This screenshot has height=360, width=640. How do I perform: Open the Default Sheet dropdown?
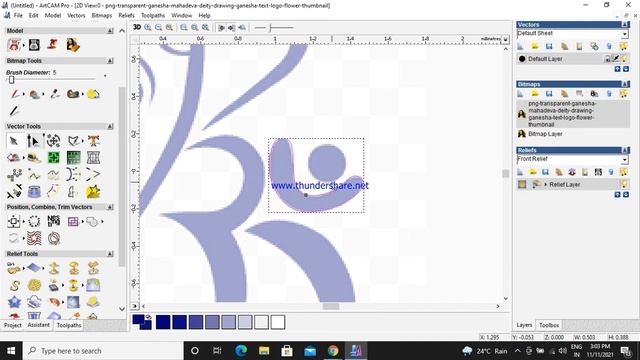tap(624, 33)
